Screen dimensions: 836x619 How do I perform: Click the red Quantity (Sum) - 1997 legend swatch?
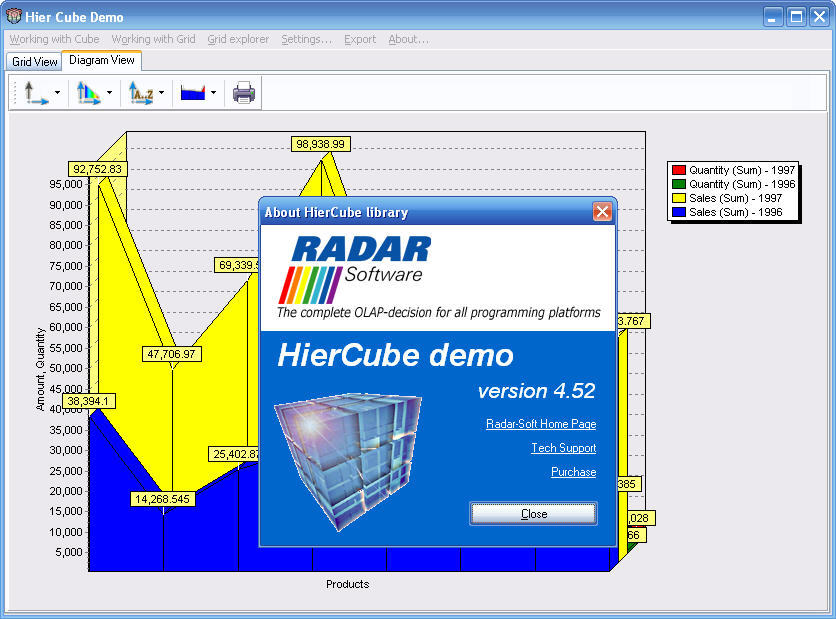[x=678, y=171]
